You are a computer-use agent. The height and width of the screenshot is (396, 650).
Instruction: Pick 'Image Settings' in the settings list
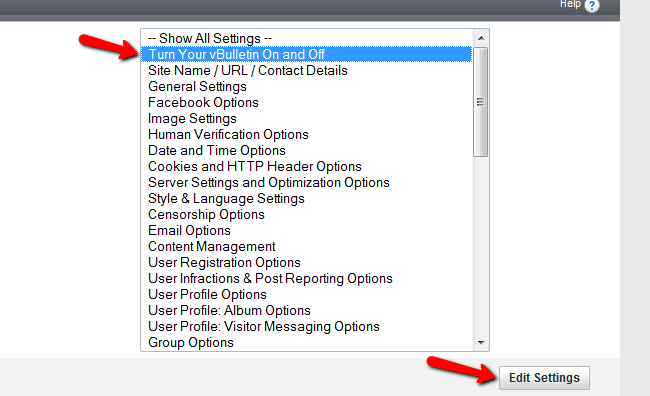coord(306,119)
